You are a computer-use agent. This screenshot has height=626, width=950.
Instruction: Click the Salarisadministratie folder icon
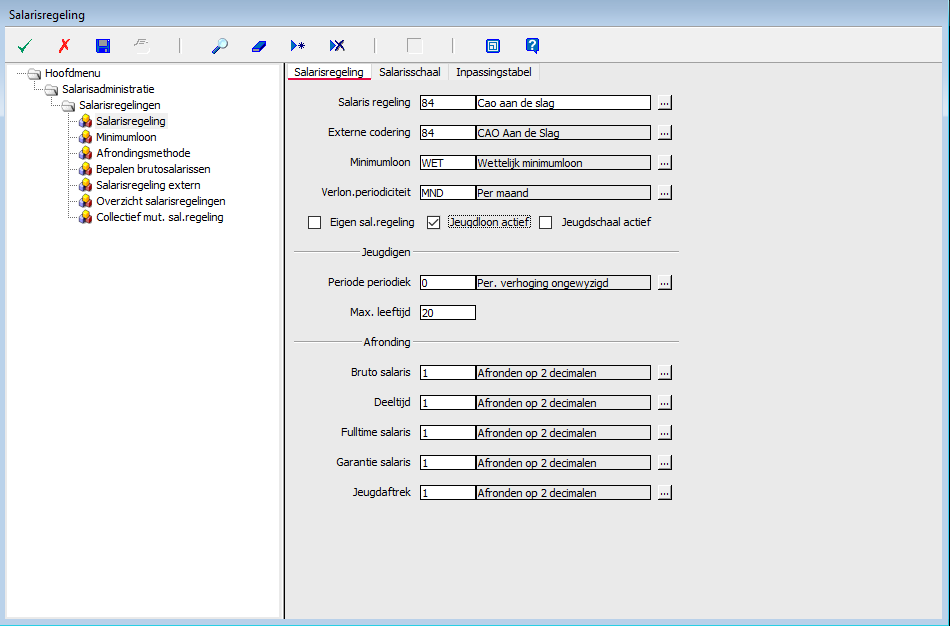(x=51, y=90)
